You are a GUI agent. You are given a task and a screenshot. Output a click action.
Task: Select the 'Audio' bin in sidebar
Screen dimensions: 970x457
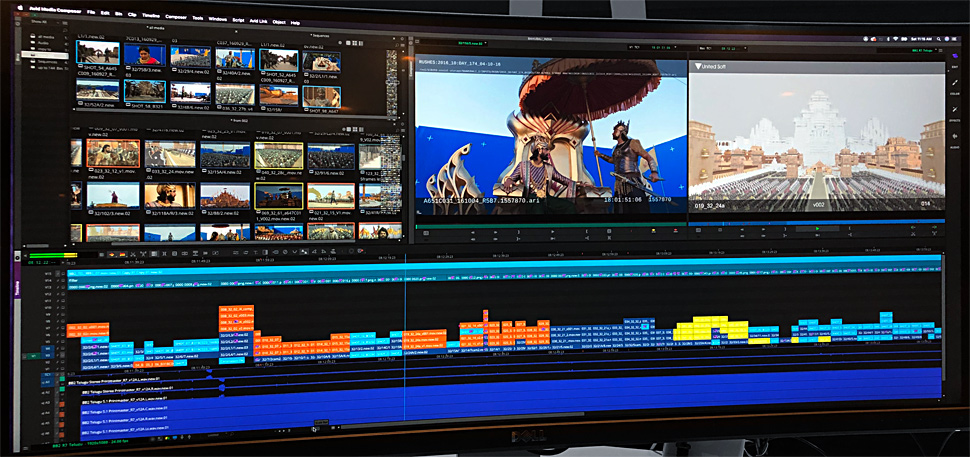[41, 43]
